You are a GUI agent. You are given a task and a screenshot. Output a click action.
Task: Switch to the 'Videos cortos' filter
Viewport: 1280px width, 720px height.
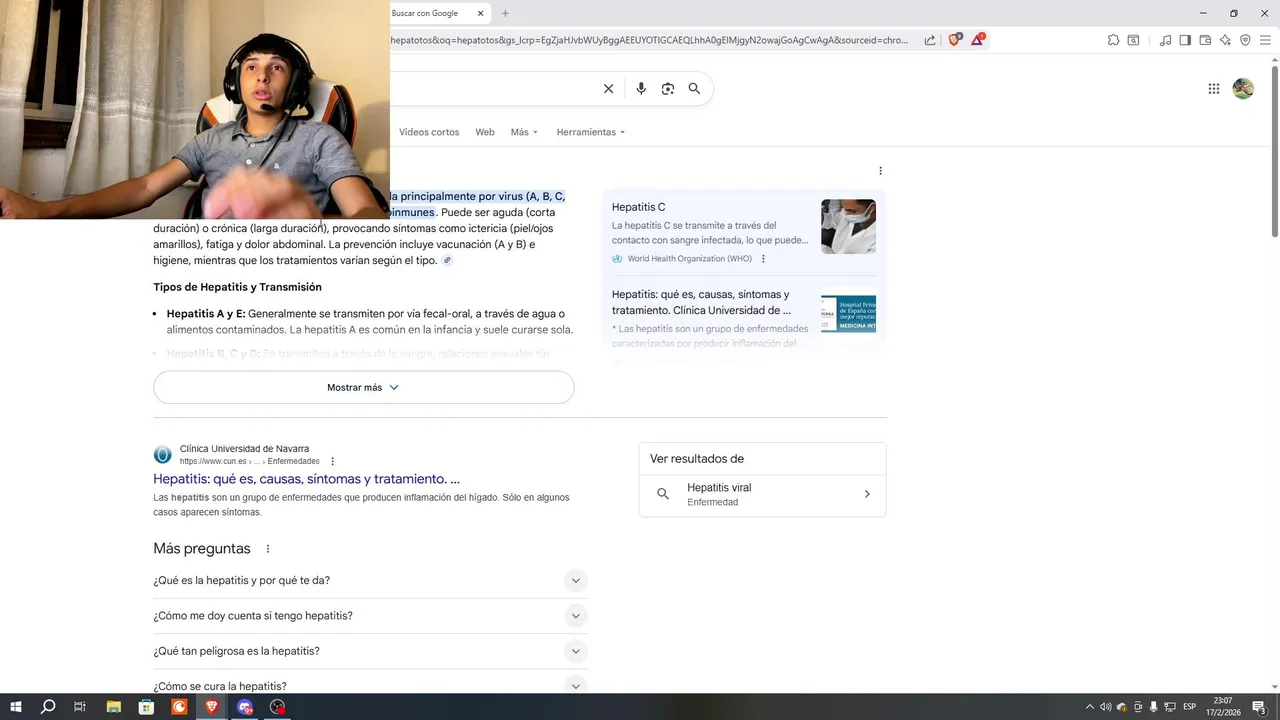tap(429, 132)
